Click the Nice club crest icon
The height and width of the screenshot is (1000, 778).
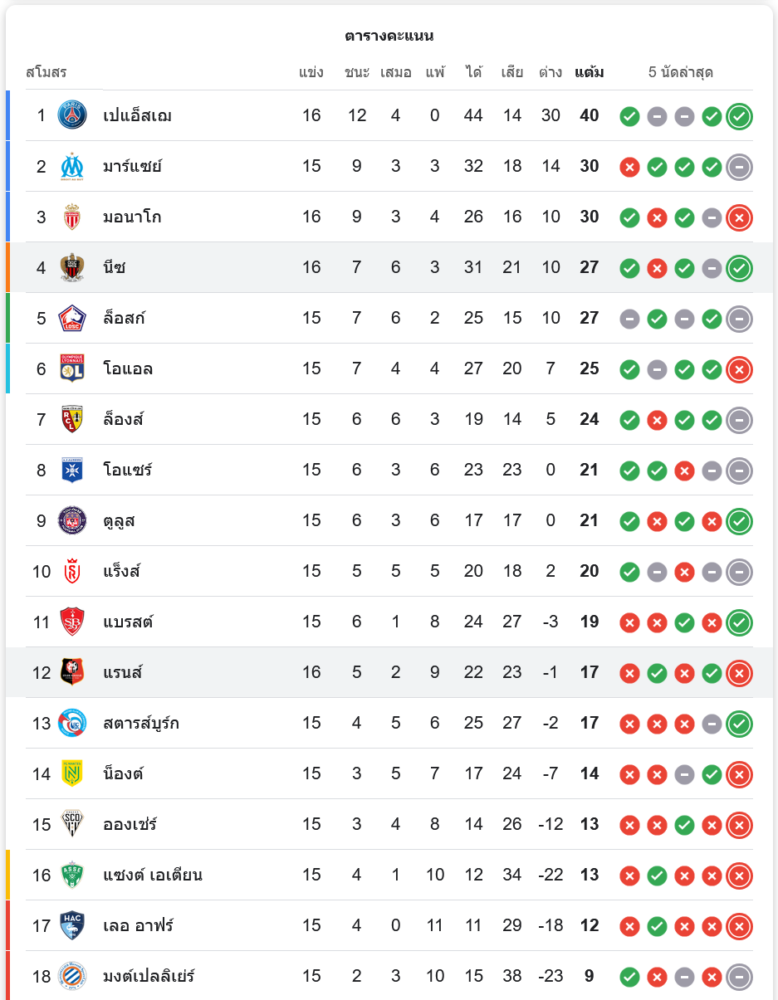pos(72,267)
